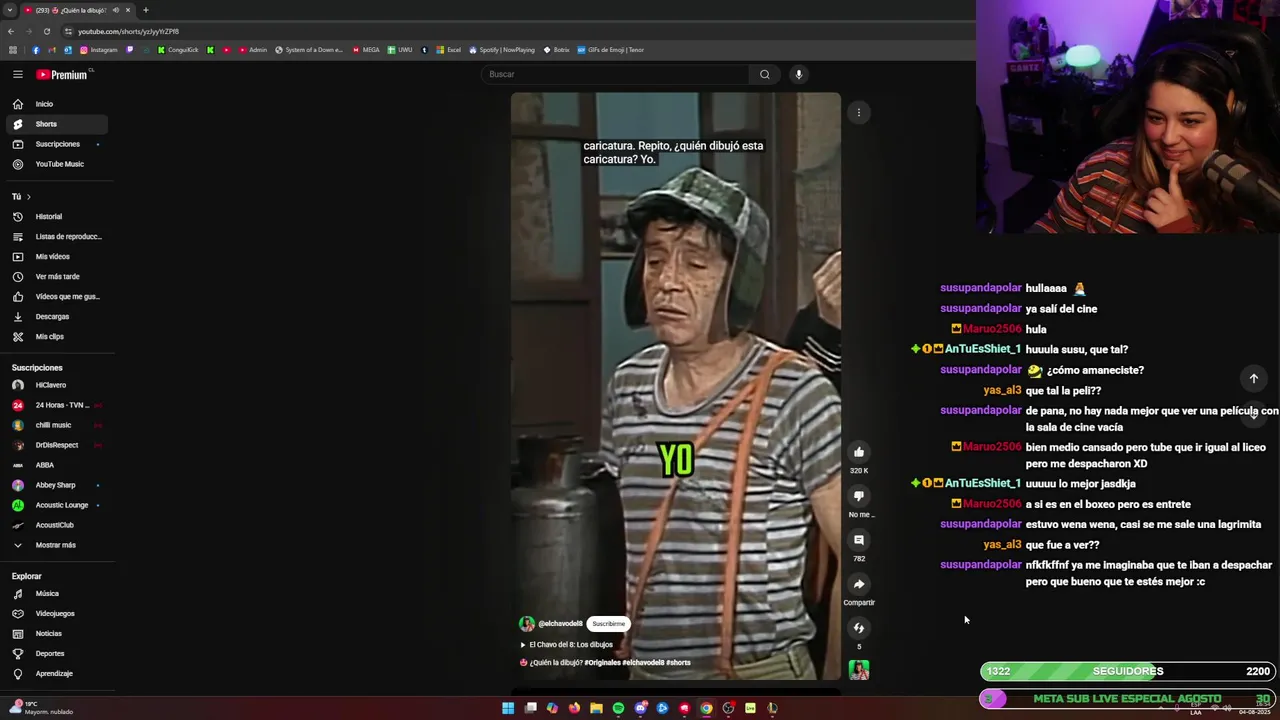Open the GIFs de Emoji | Tenor bookmark
1280x720 pixels.
[611, 50]
